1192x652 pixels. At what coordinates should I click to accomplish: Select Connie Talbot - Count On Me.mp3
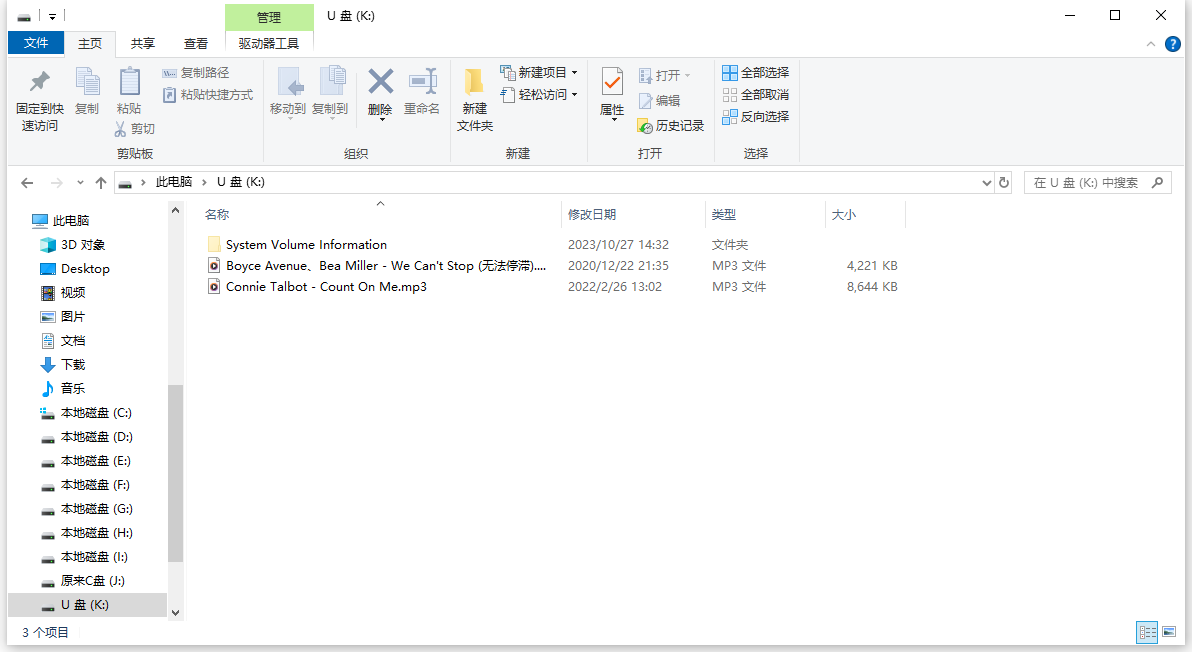pyautogui.click(x=326, y=287)
